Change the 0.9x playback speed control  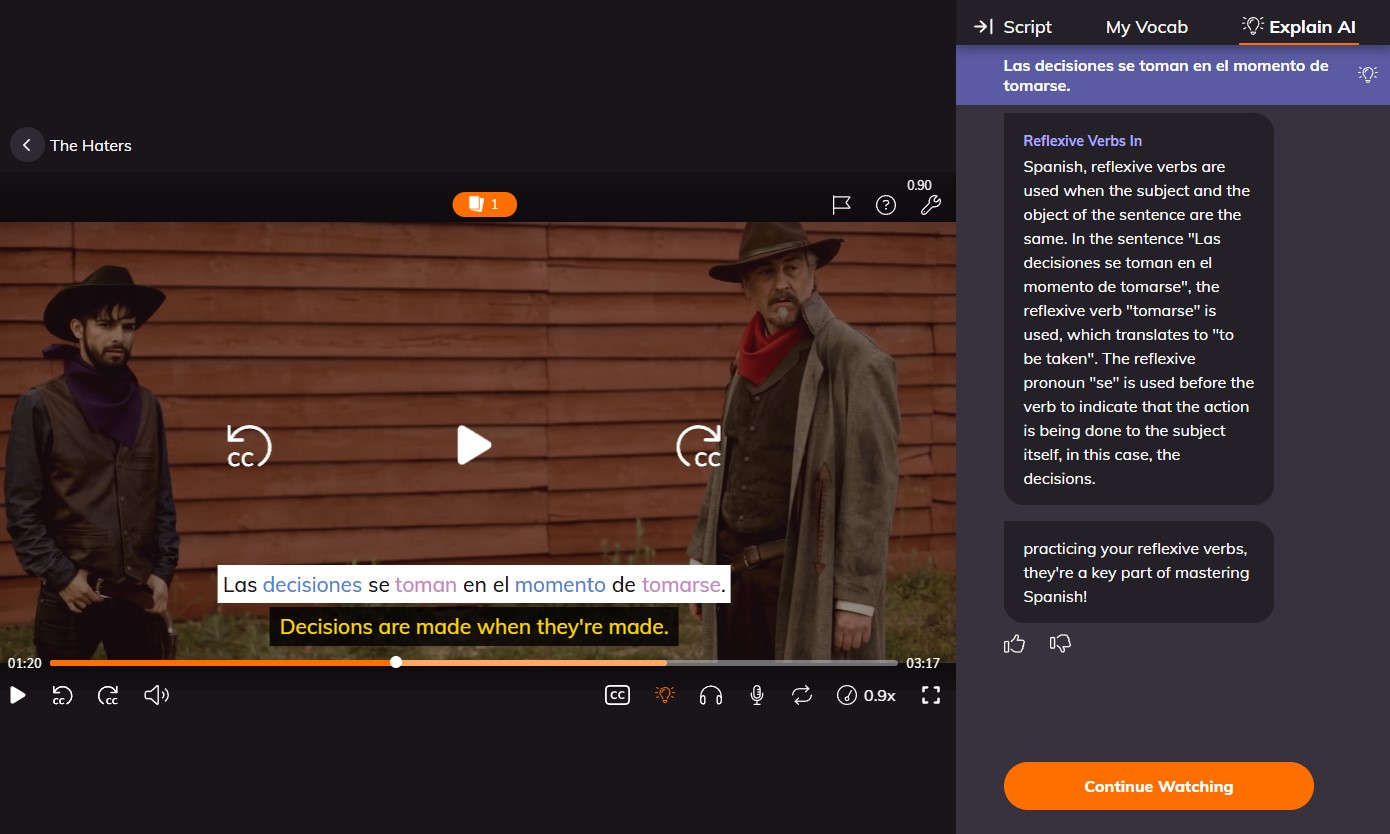pos(866,695)
